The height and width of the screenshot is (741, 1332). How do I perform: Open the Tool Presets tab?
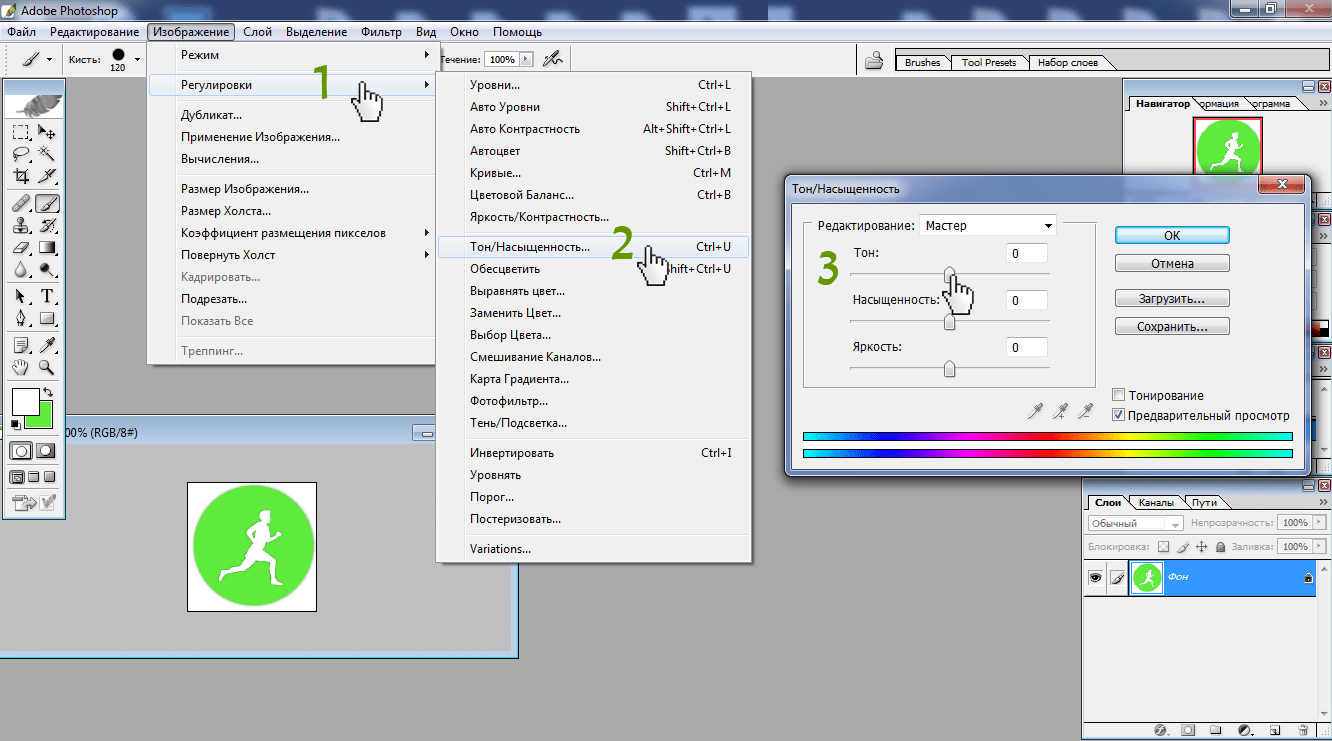click(x=988, y=62)
